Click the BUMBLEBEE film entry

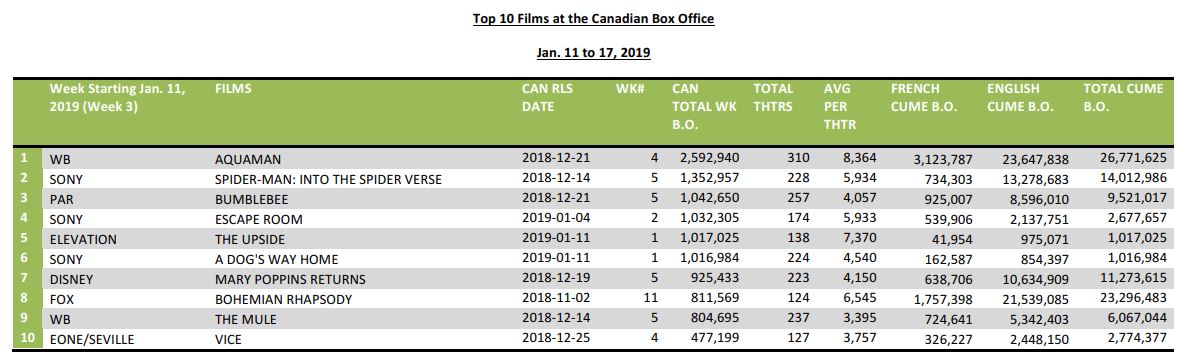[252, 200]
